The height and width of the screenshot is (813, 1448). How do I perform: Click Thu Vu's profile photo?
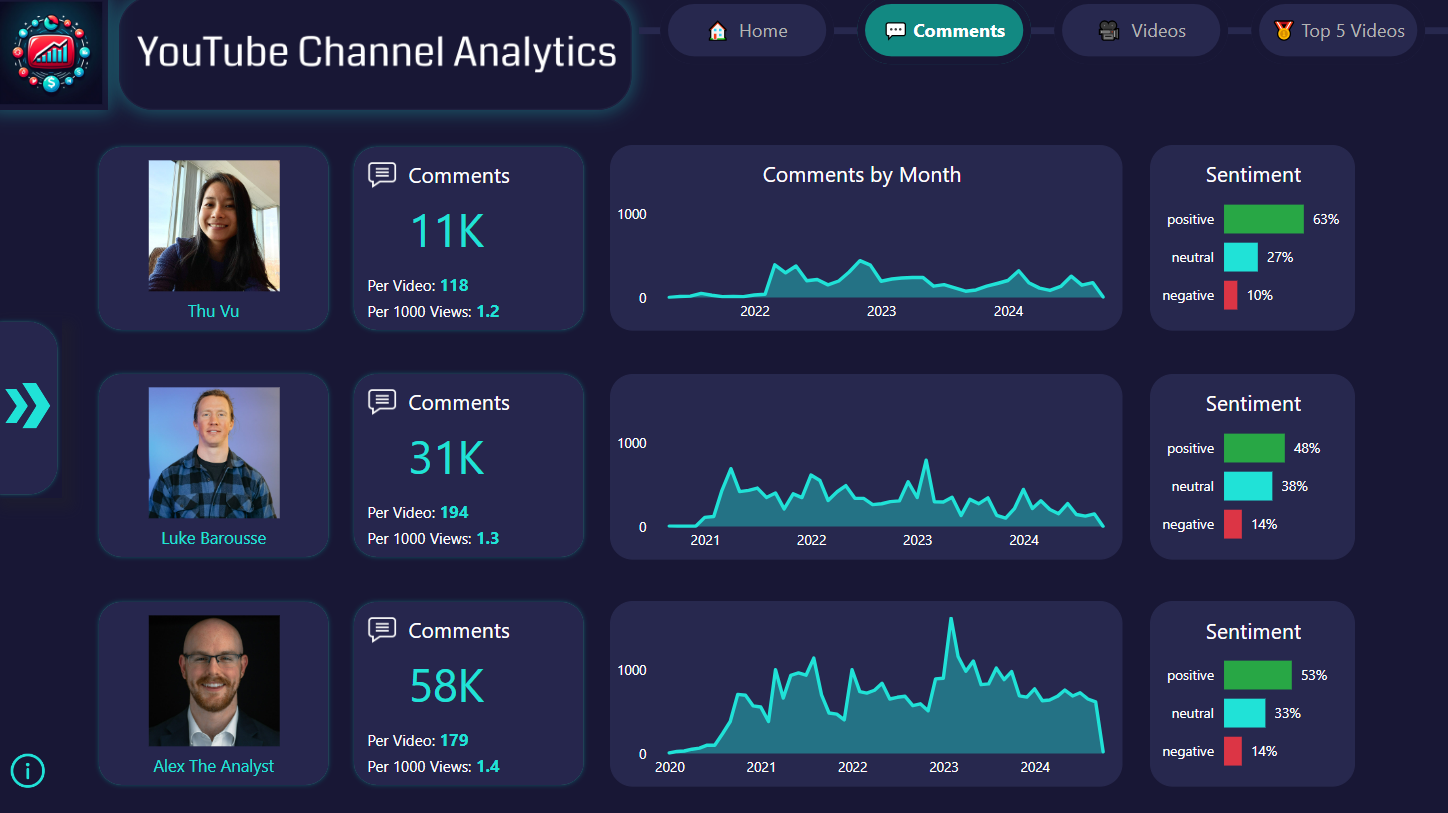[x=214, y=226]
